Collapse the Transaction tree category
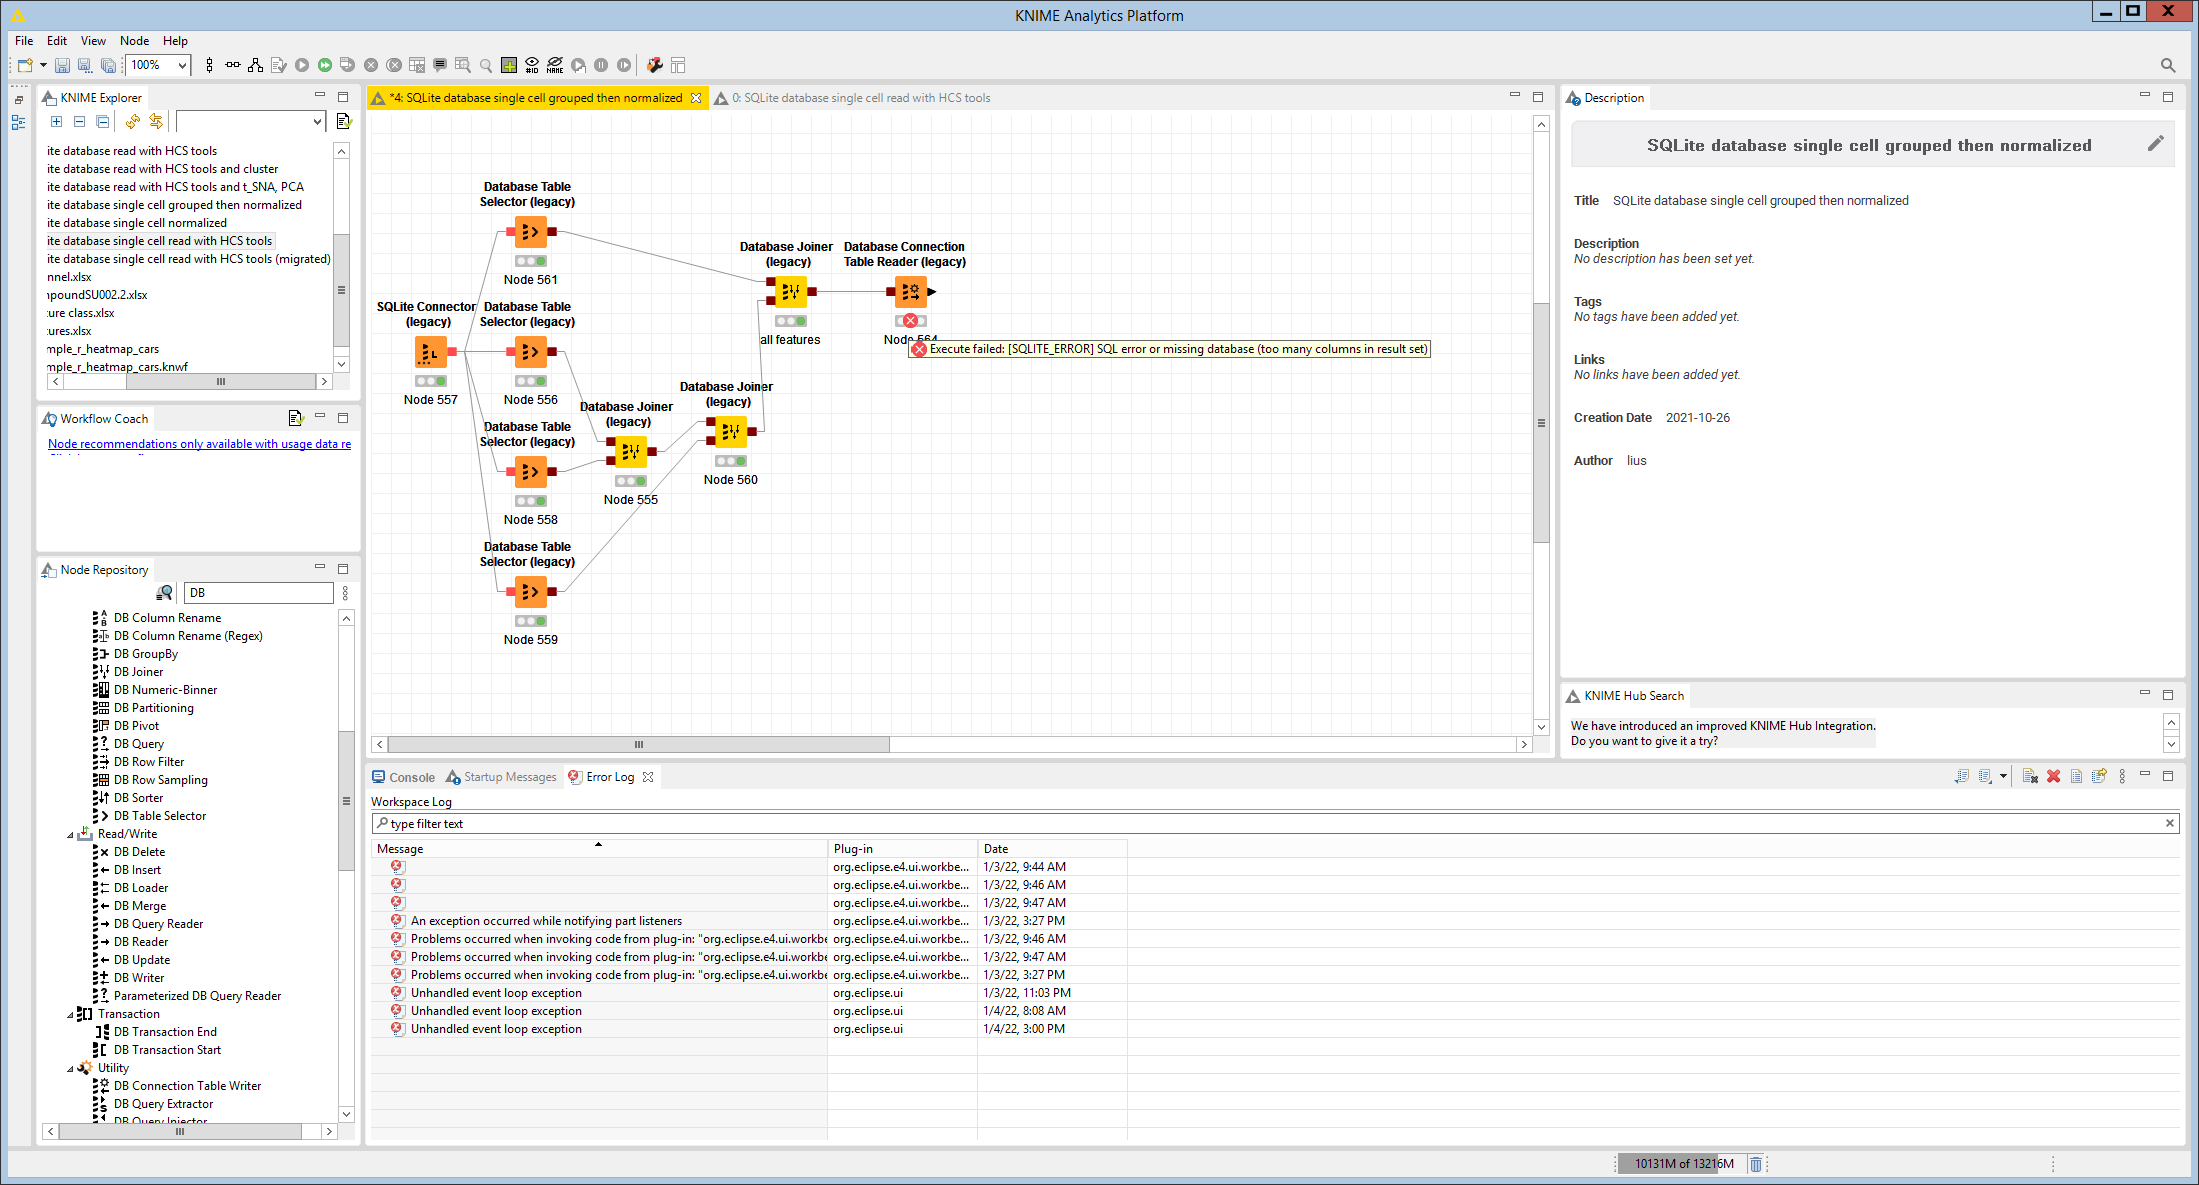This screenshot has width=2199, height=1185. (x=71, y=1014)
